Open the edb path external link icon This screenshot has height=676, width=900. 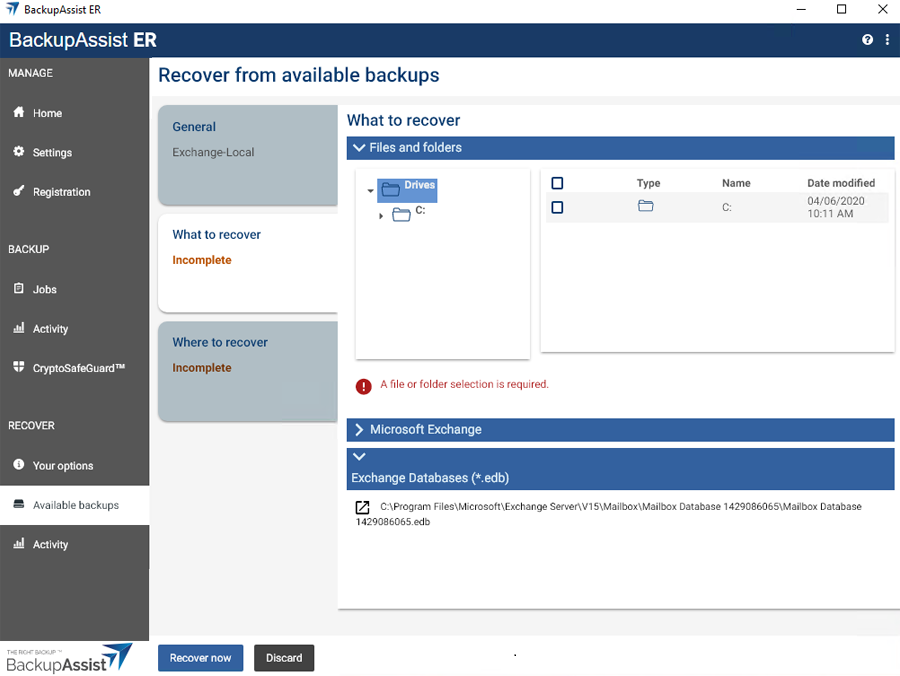click(362, 507)
